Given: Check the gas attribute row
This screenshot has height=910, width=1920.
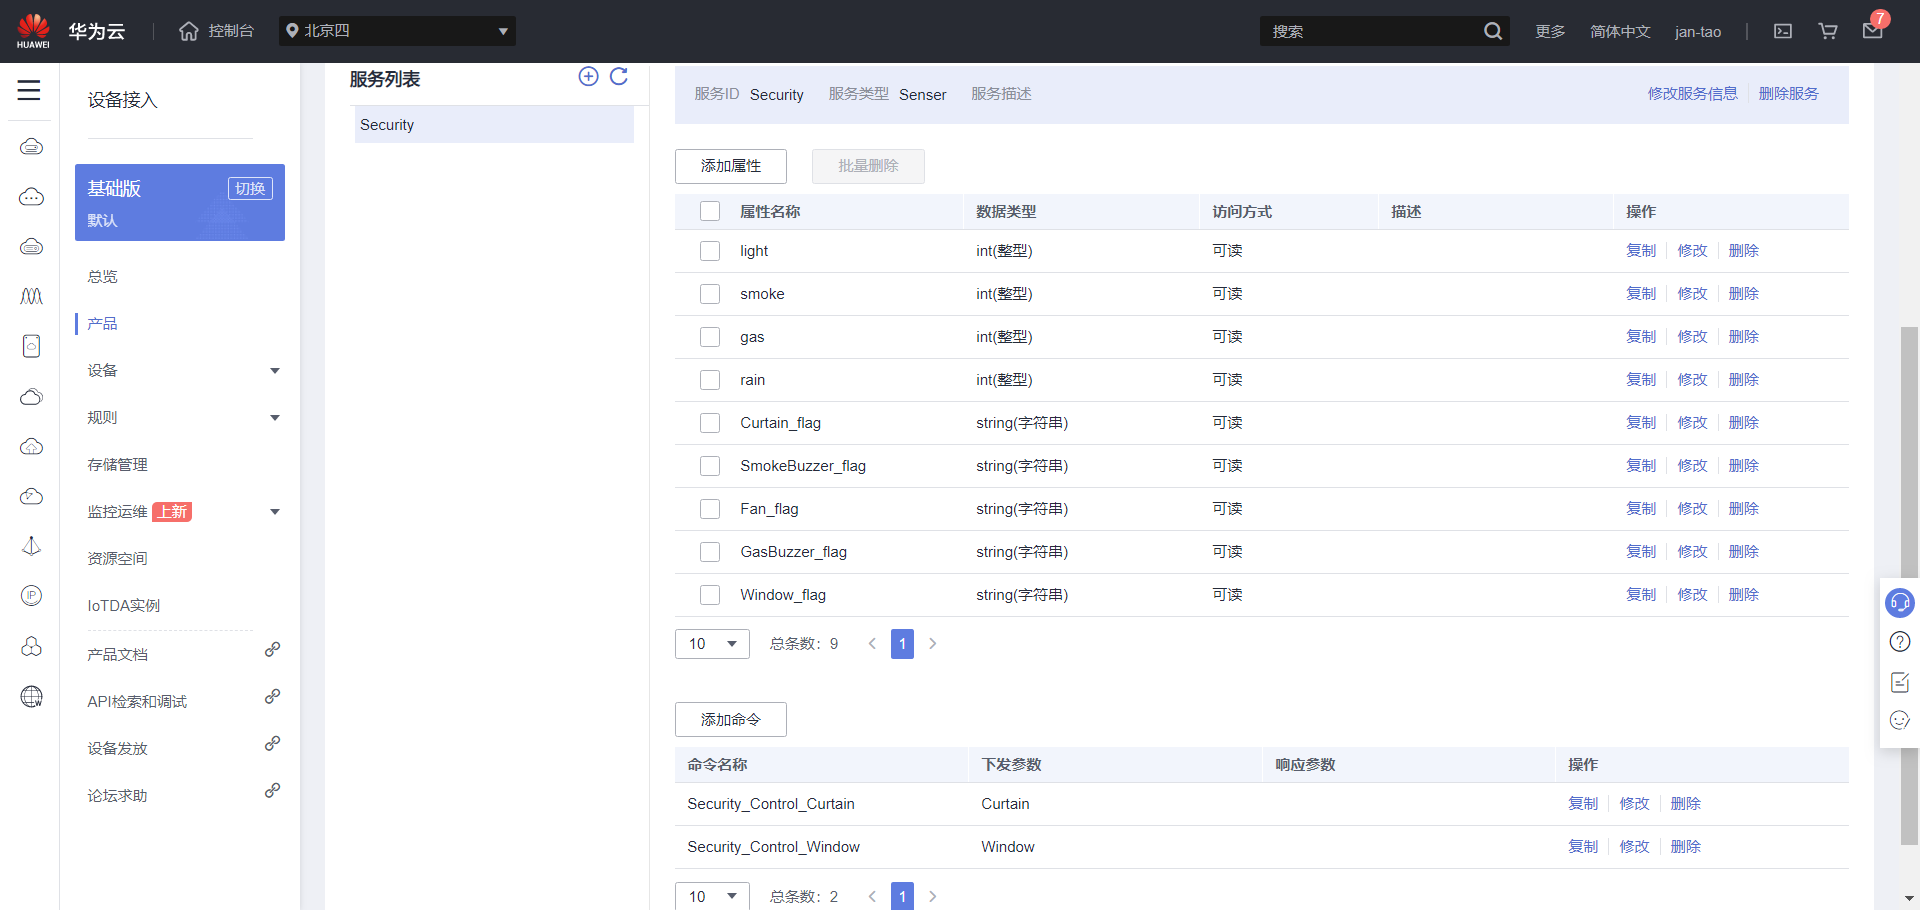Looking at the screenshot, I should [x=710, y=337].
